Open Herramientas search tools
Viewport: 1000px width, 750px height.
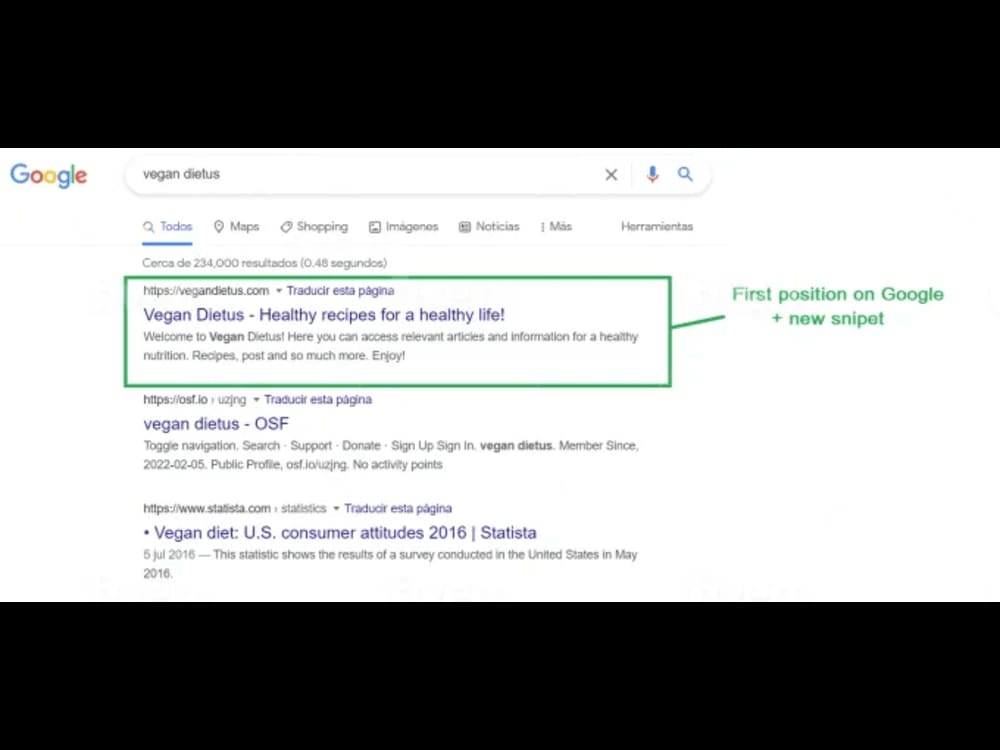tap(657, 226)
